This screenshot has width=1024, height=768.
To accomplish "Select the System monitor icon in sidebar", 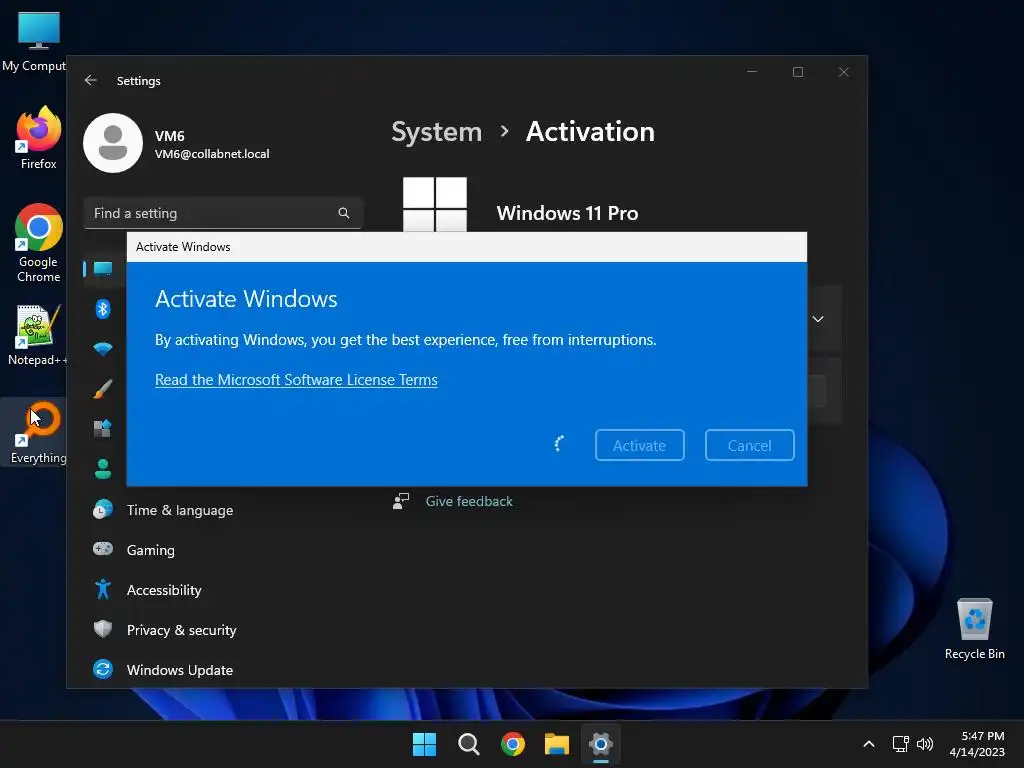I will click(x=103, y=268).
